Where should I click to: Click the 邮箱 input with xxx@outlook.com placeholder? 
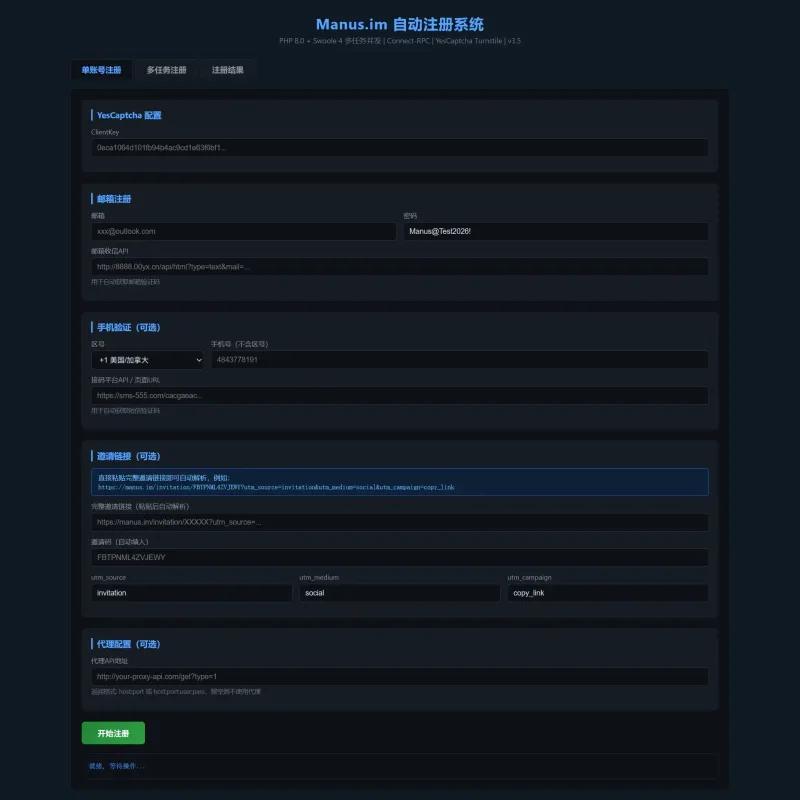point(243,231)
